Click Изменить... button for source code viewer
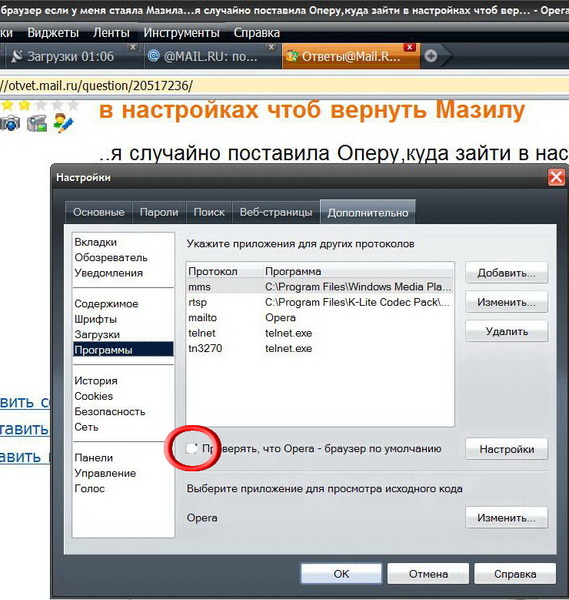Image resolution: width=569 pixels, height=600 pixels. 507,518
